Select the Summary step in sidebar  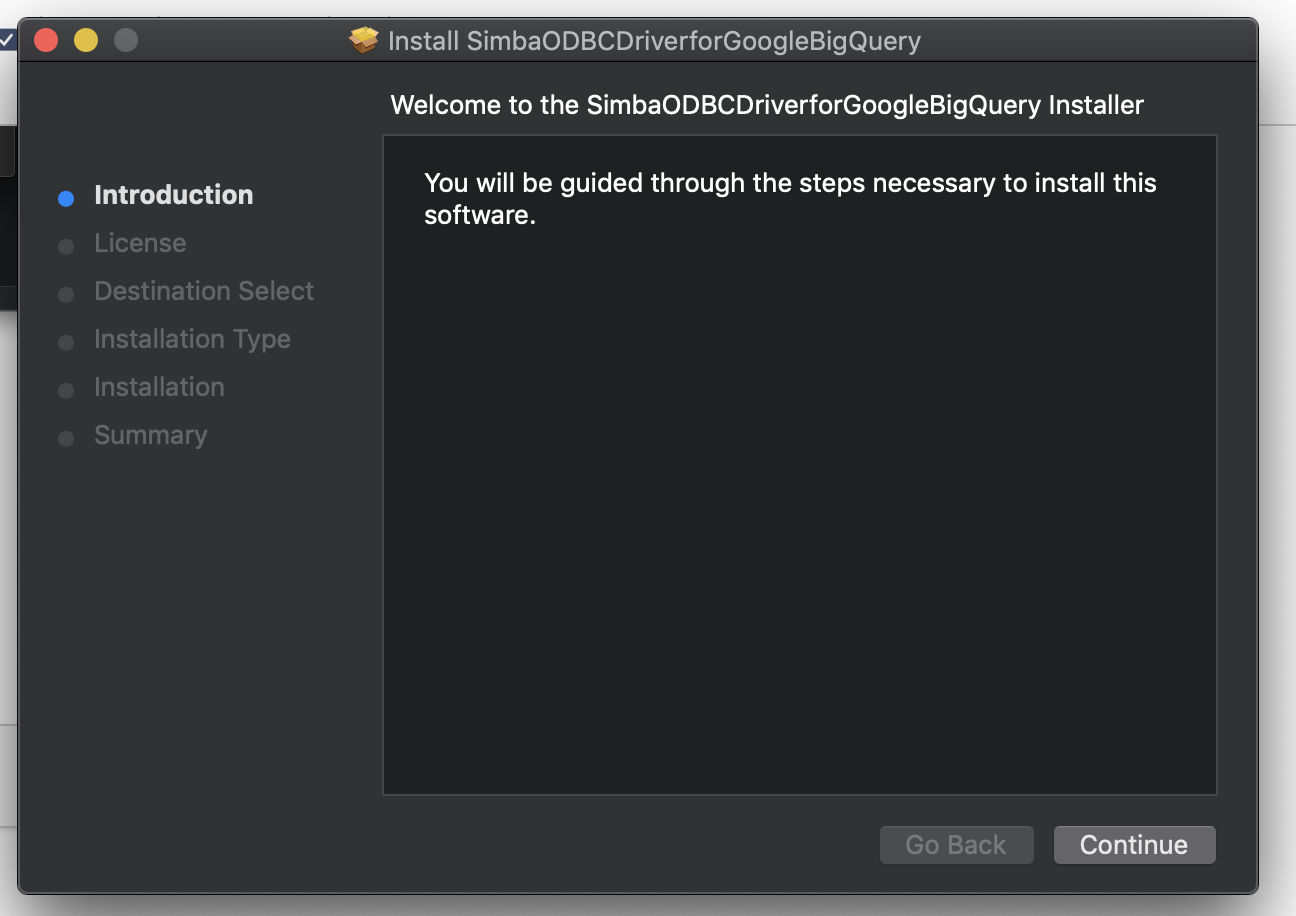click(x=151, y=435)
